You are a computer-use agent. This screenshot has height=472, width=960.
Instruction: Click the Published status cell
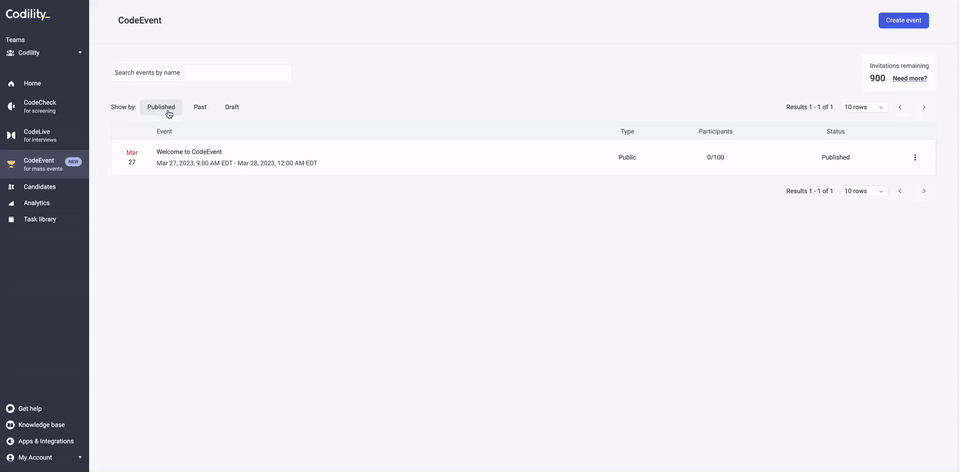pyautogui.click(x=836, y=157)
